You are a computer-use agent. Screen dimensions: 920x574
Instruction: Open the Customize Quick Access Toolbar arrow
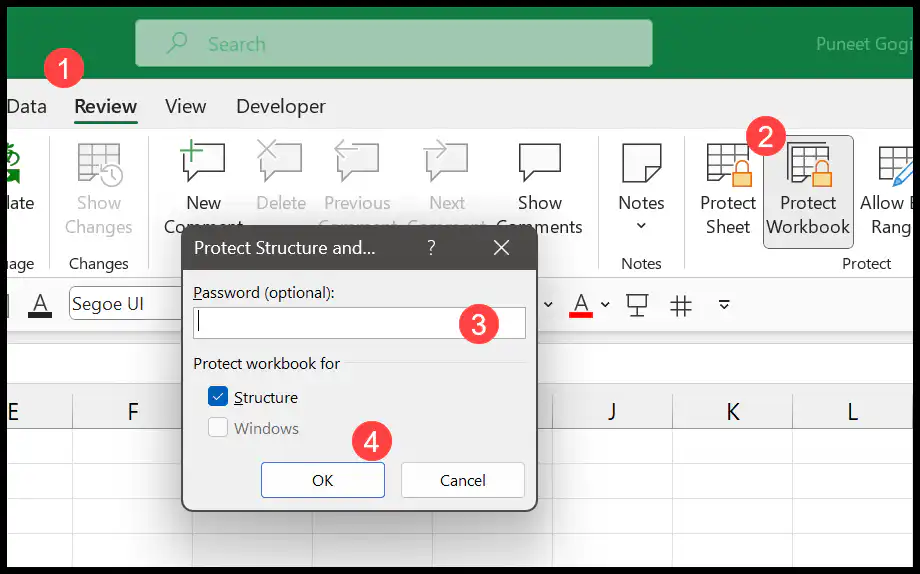click(x=724, y=305)
